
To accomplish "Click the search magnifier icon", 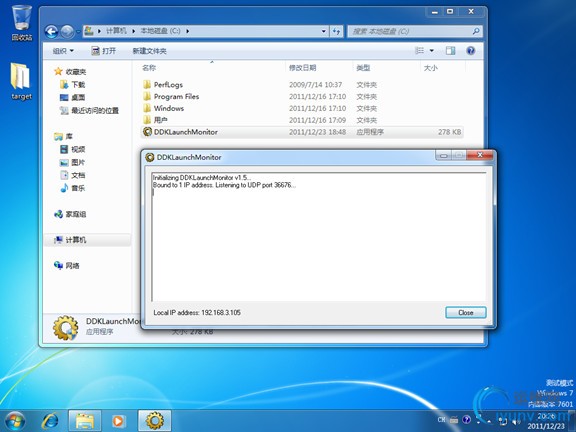I will [x=476, y=31].
